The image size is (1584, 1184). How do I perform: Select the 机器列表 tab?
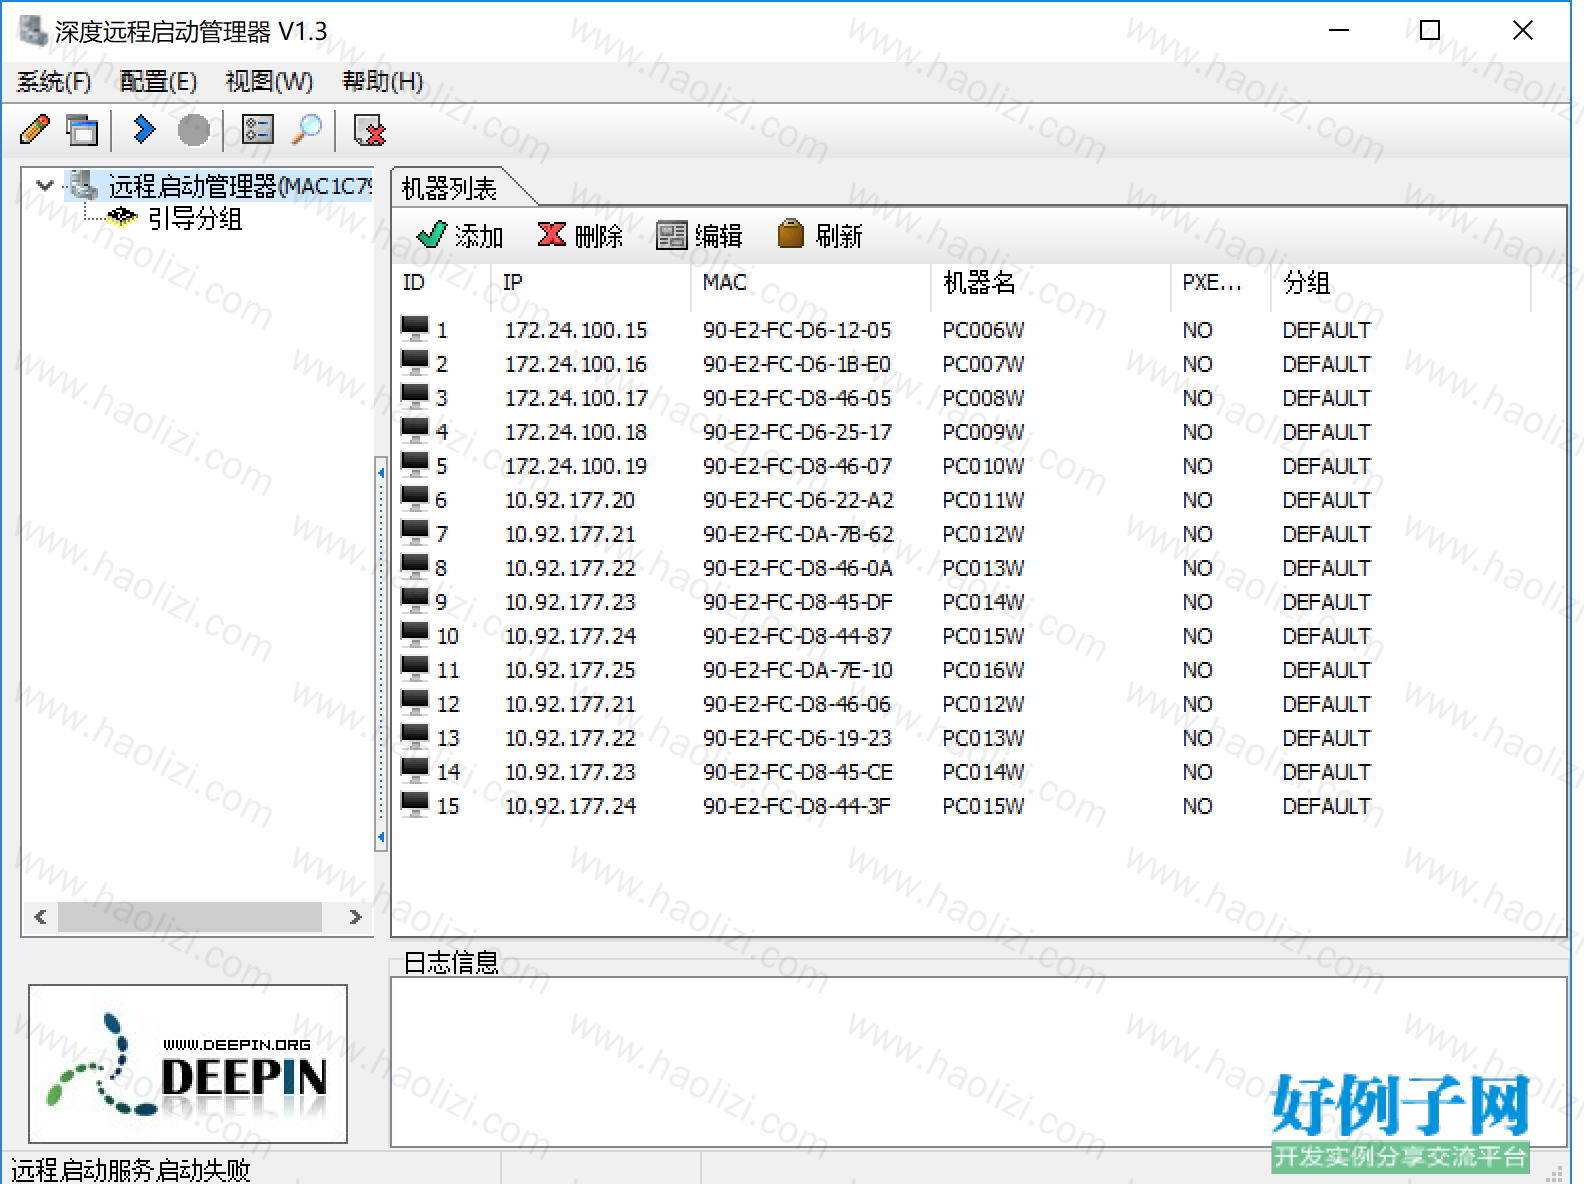click(450, 188)
